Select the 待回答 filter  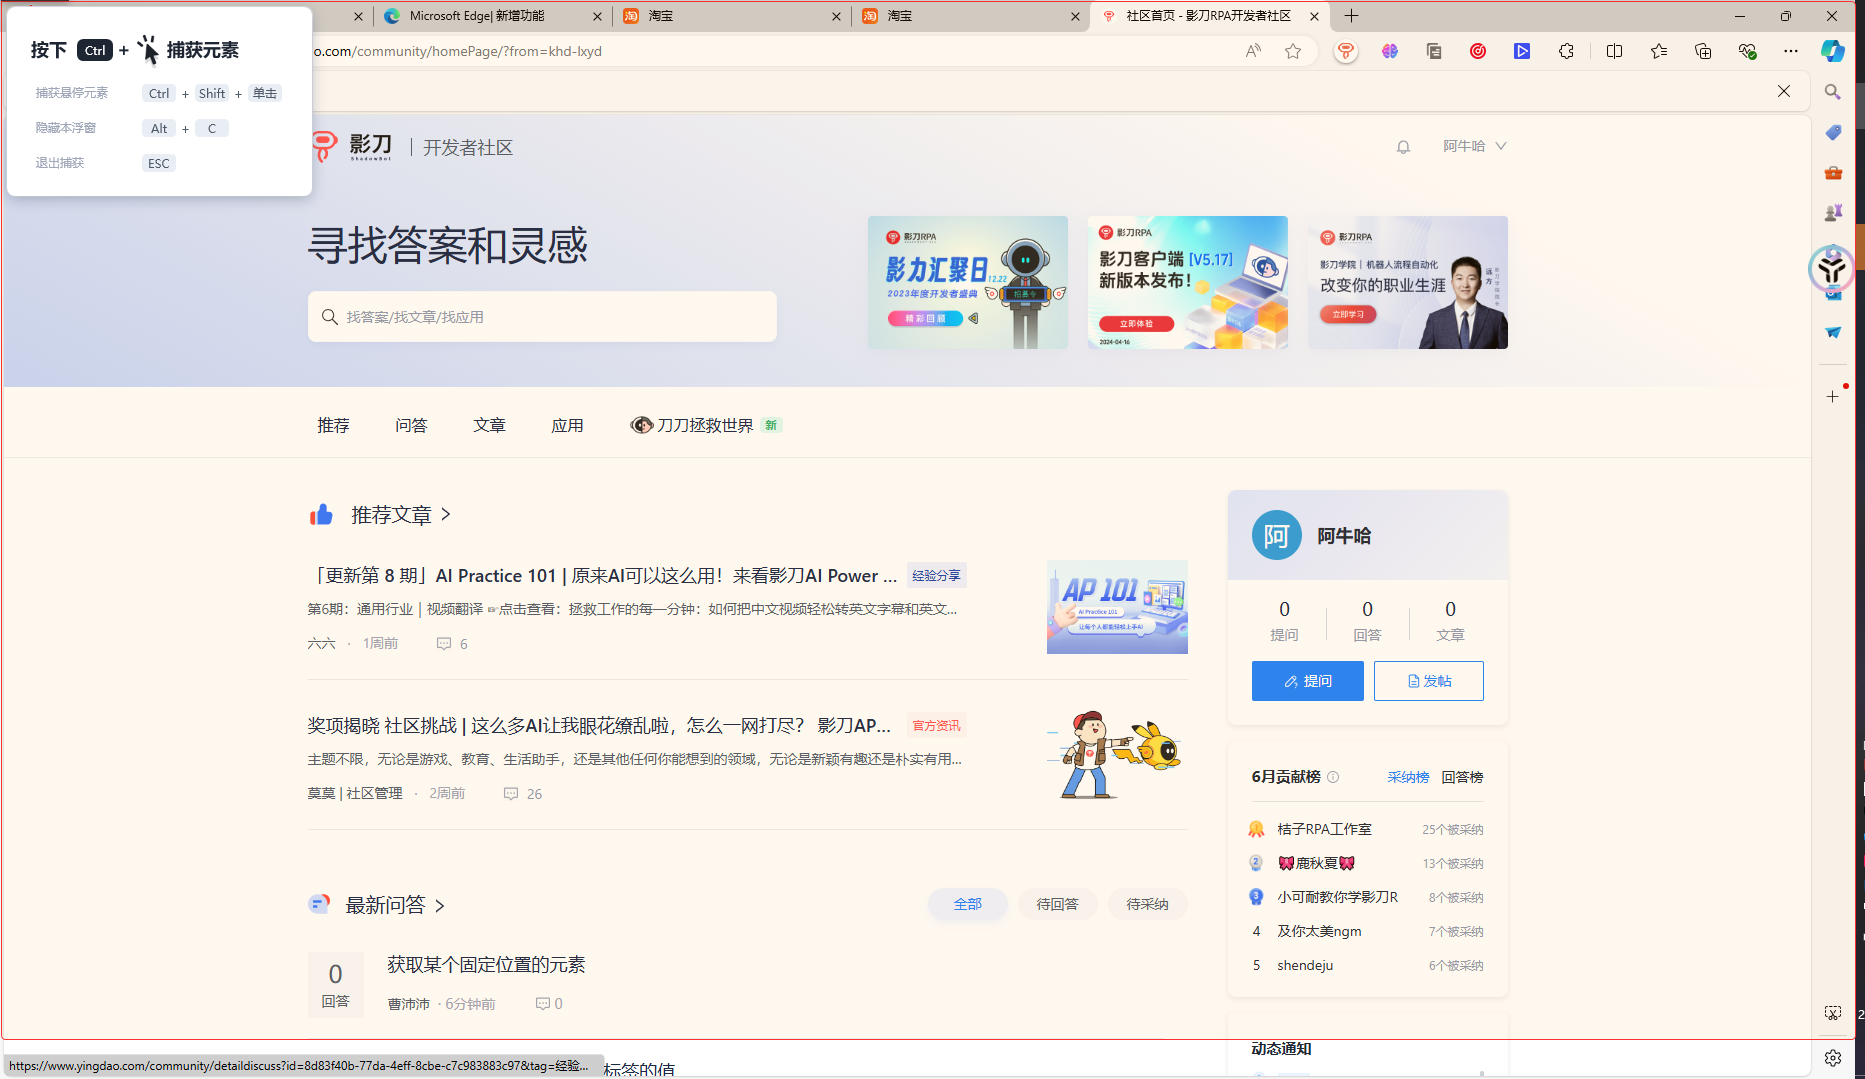[x=1057, y=904]
